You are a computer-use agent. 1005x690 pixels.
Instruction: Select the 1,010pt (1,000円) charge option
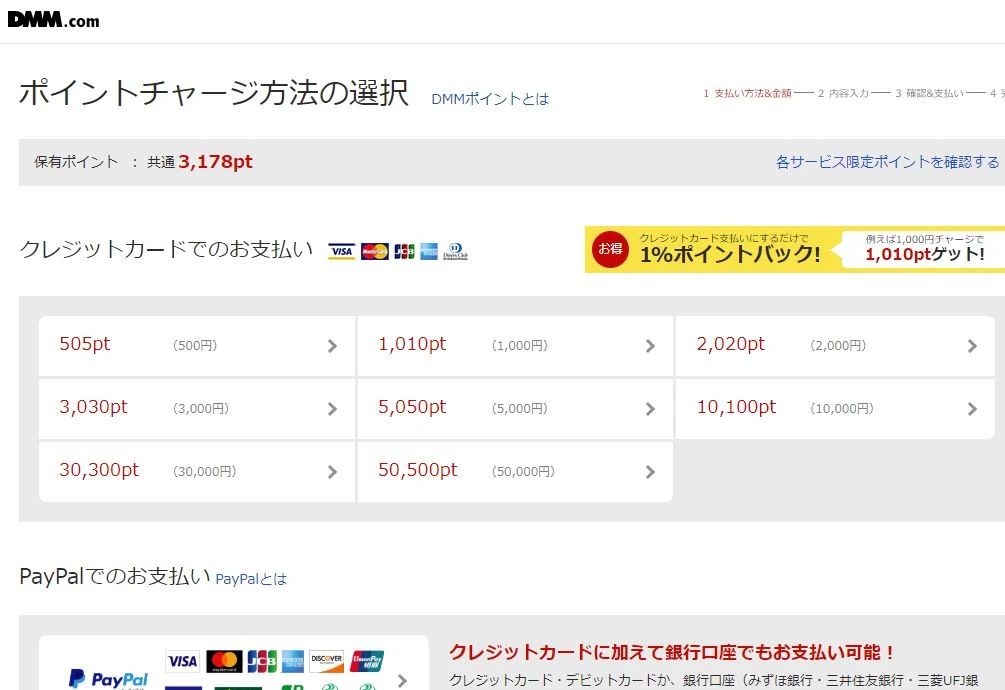pyautogui.click(x=515, y=345)
